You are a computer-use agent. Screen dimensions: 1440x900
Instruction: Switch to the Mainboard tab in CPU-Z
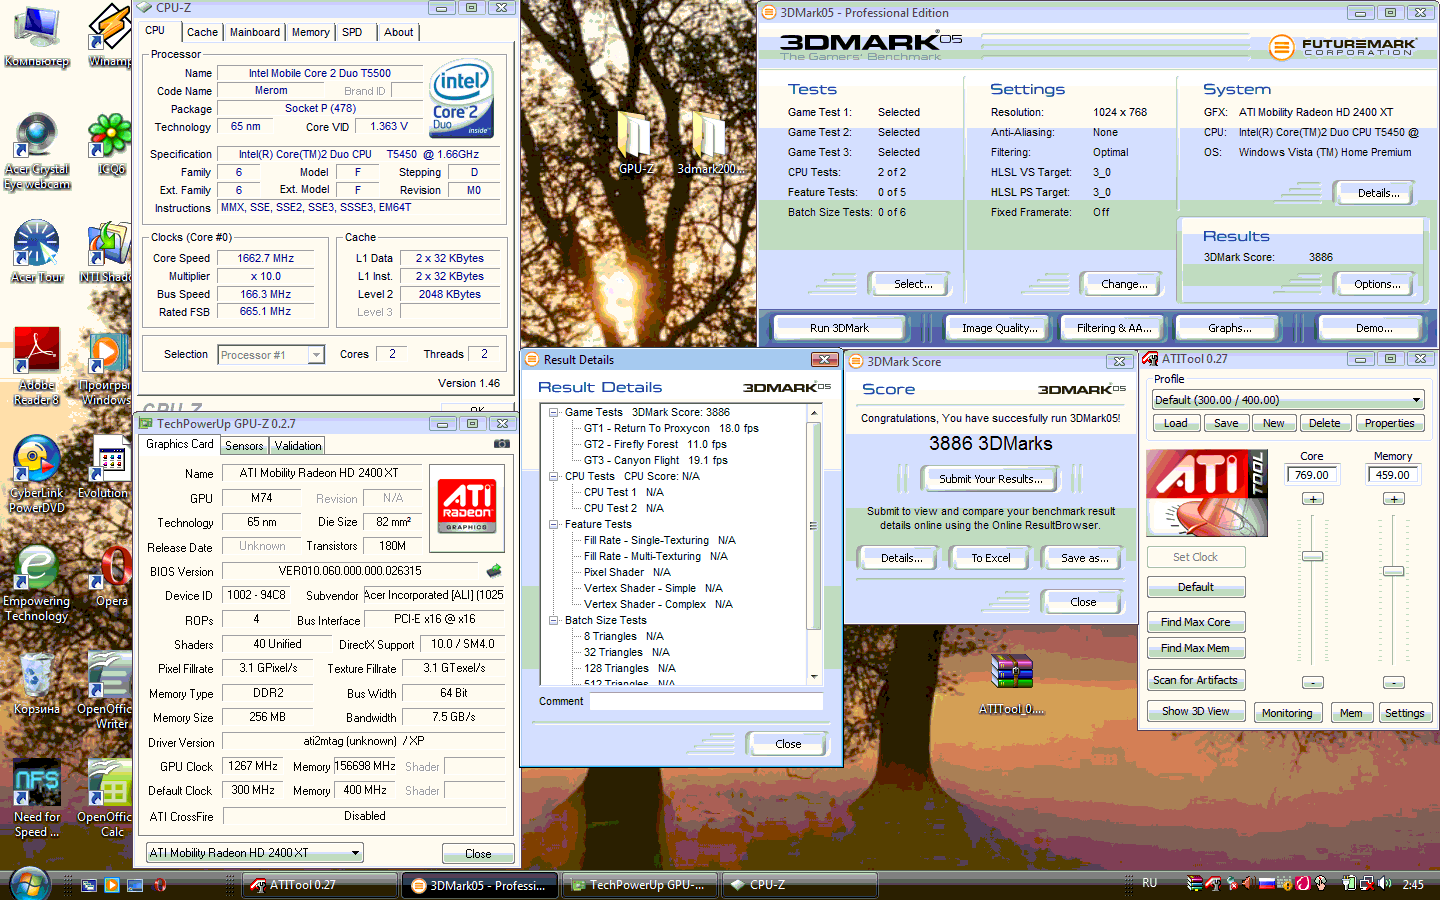pyautogui.click(x=255, y=32)
